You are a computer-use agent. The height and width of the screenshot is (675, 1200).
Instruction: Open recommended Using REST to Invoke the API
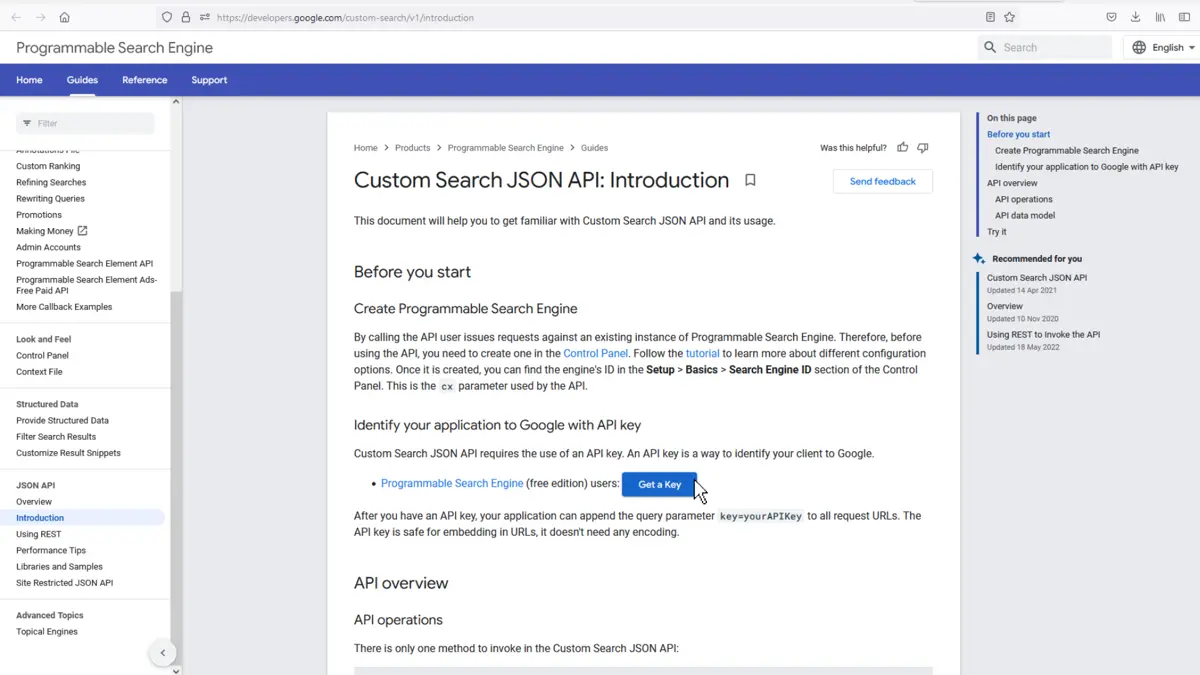1043,334
